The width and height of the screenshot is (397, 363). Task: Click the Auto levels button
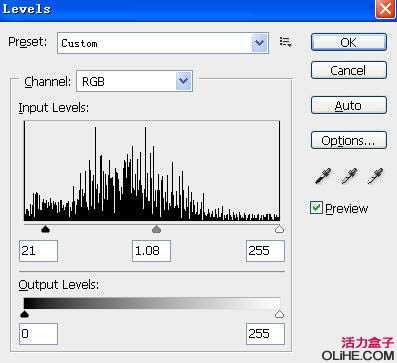[349, 105]
